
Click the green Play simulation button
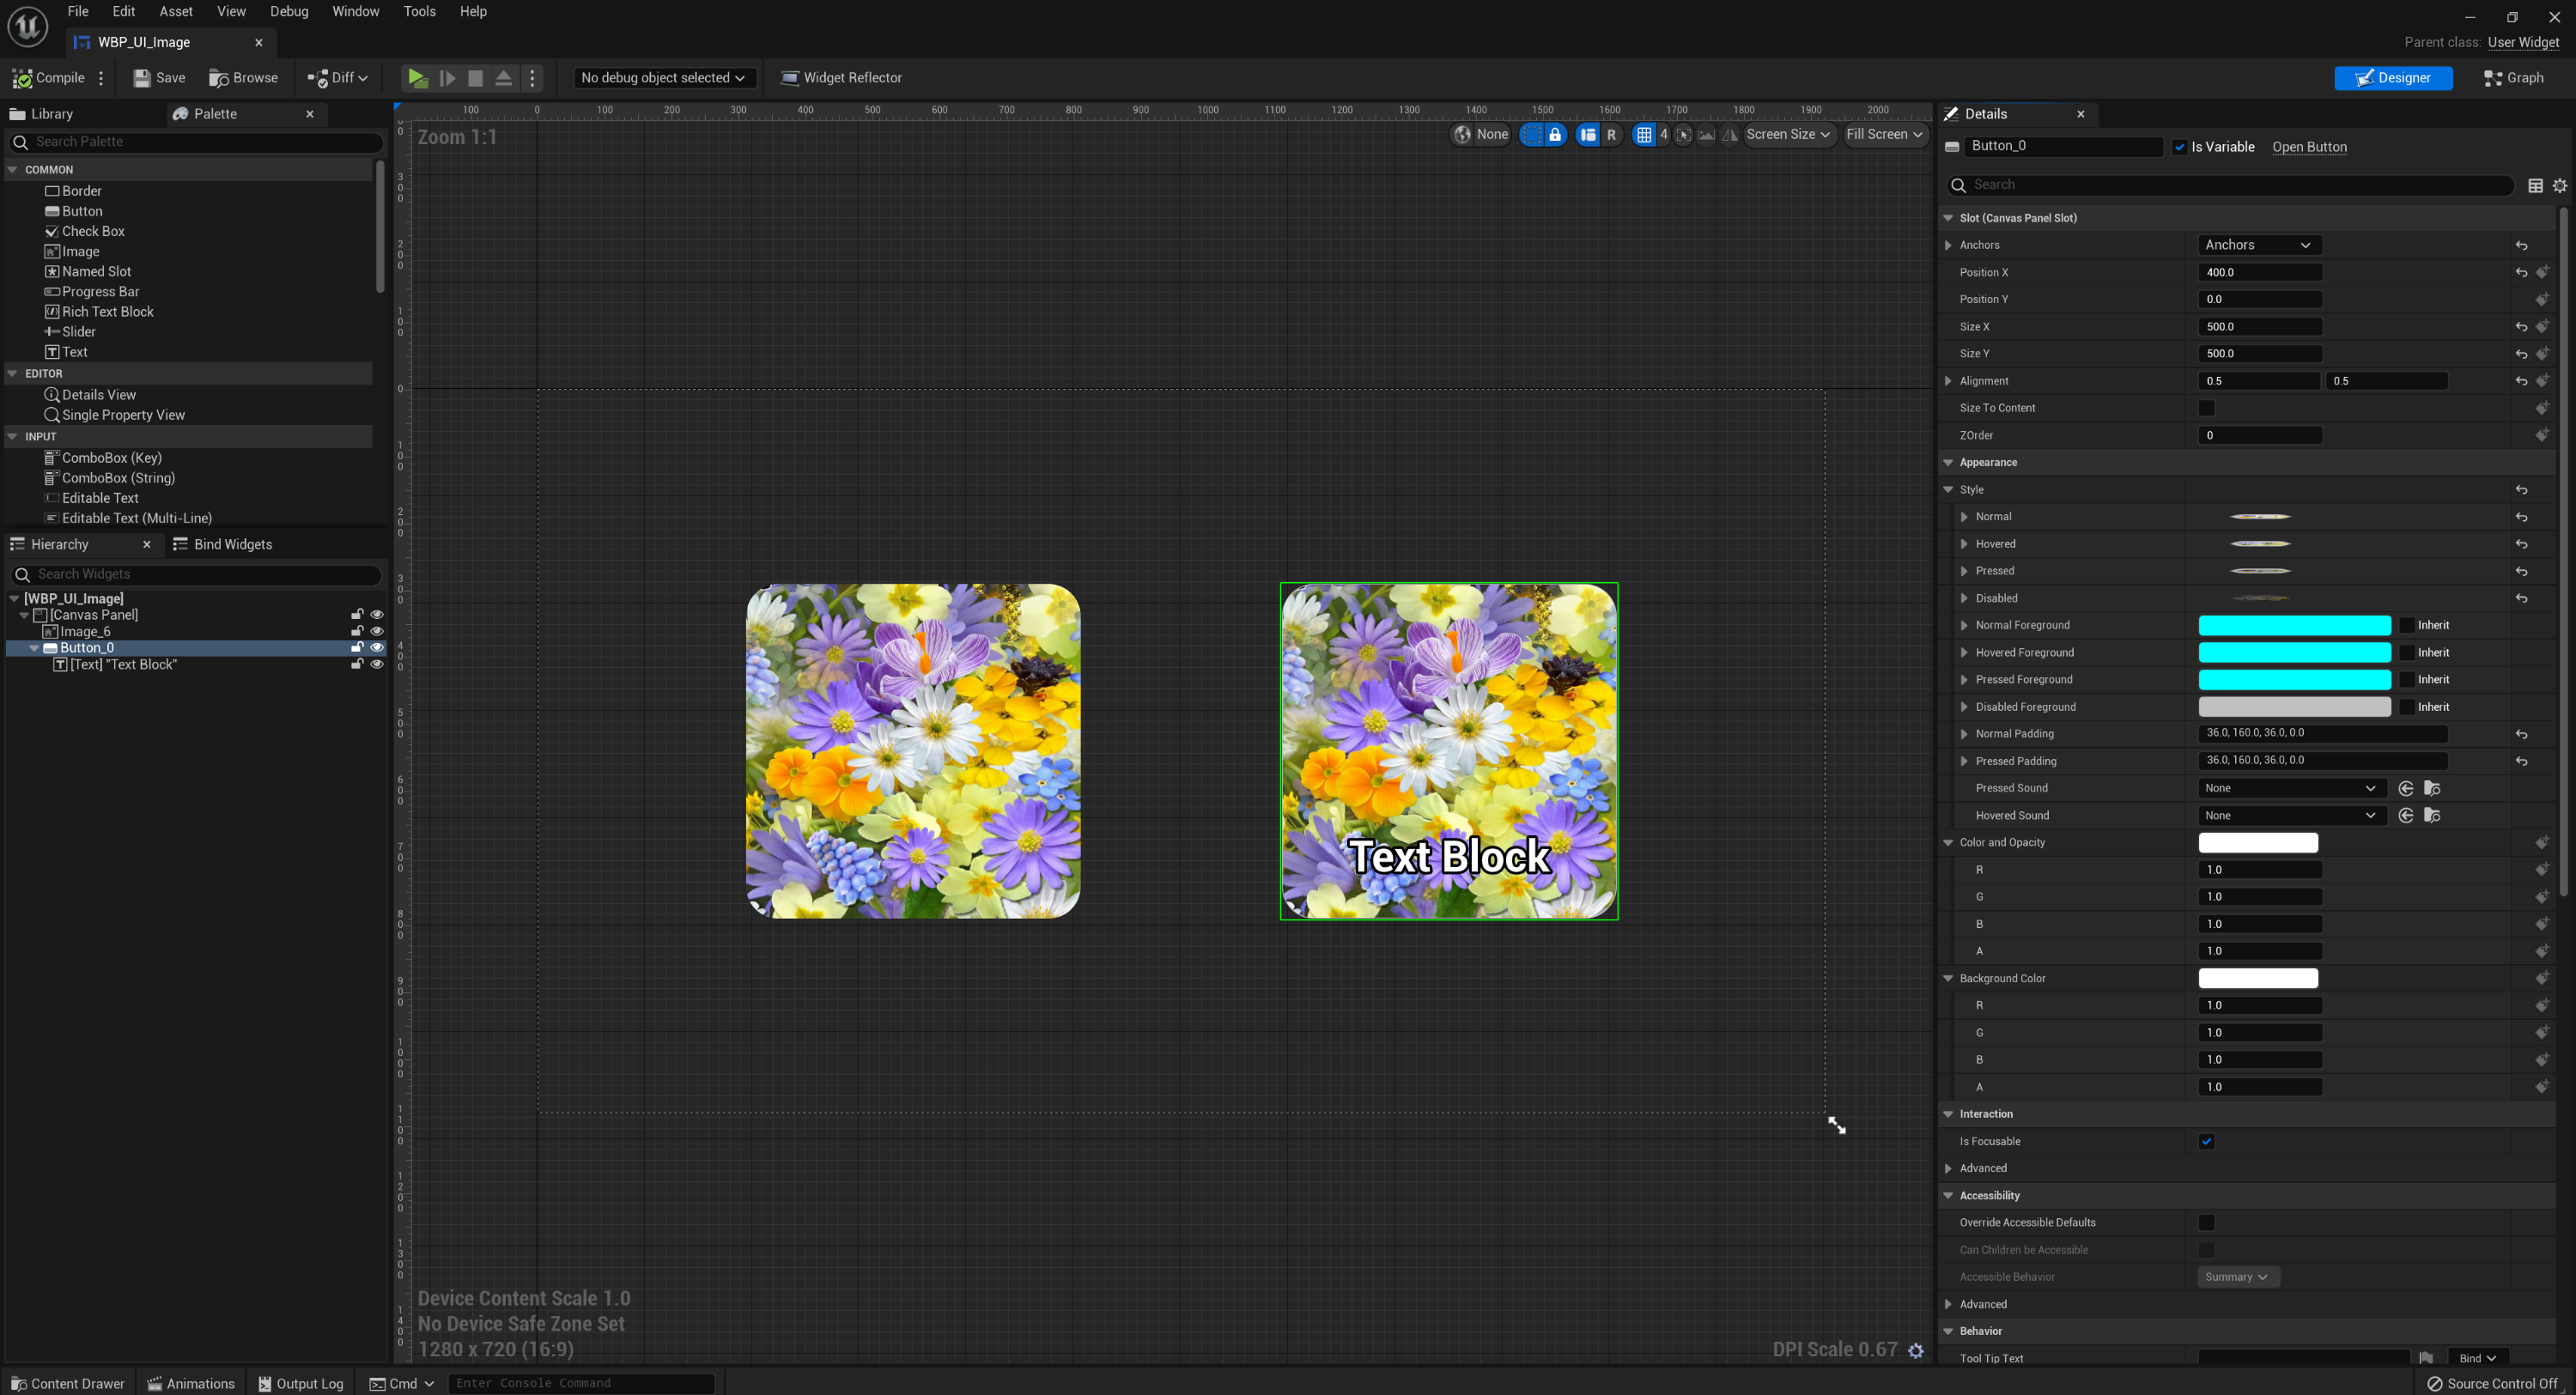[x=417, y=78]
